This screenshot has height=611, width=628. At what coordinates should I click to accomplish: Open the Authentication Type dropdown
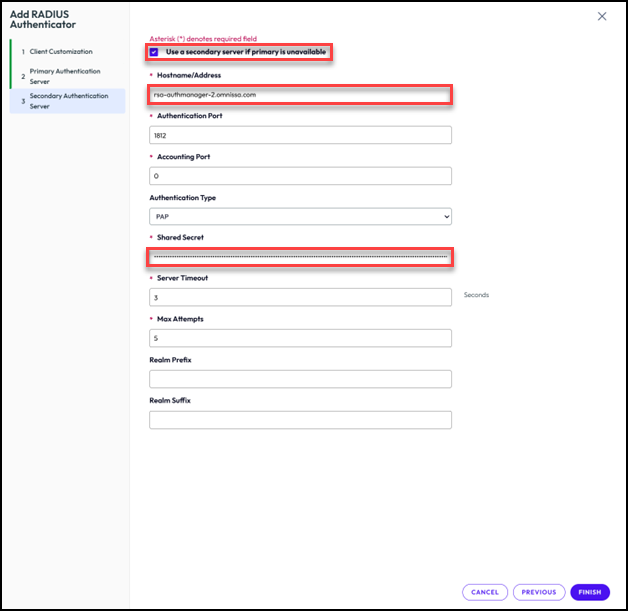(x=300, y=216)
